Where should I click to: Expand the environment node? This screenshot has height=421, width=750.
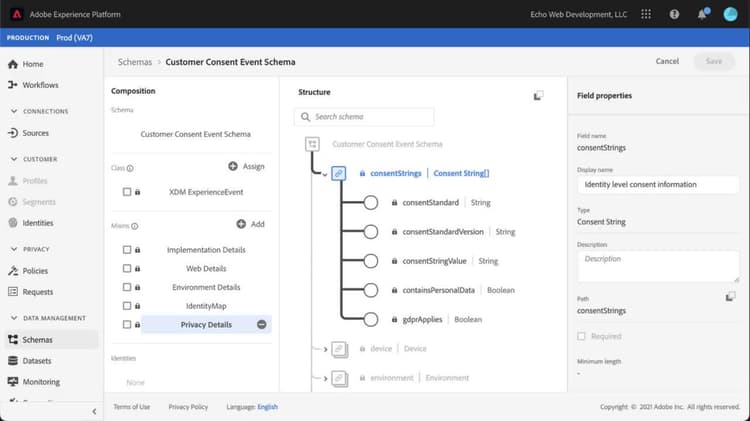click(325, 378)
